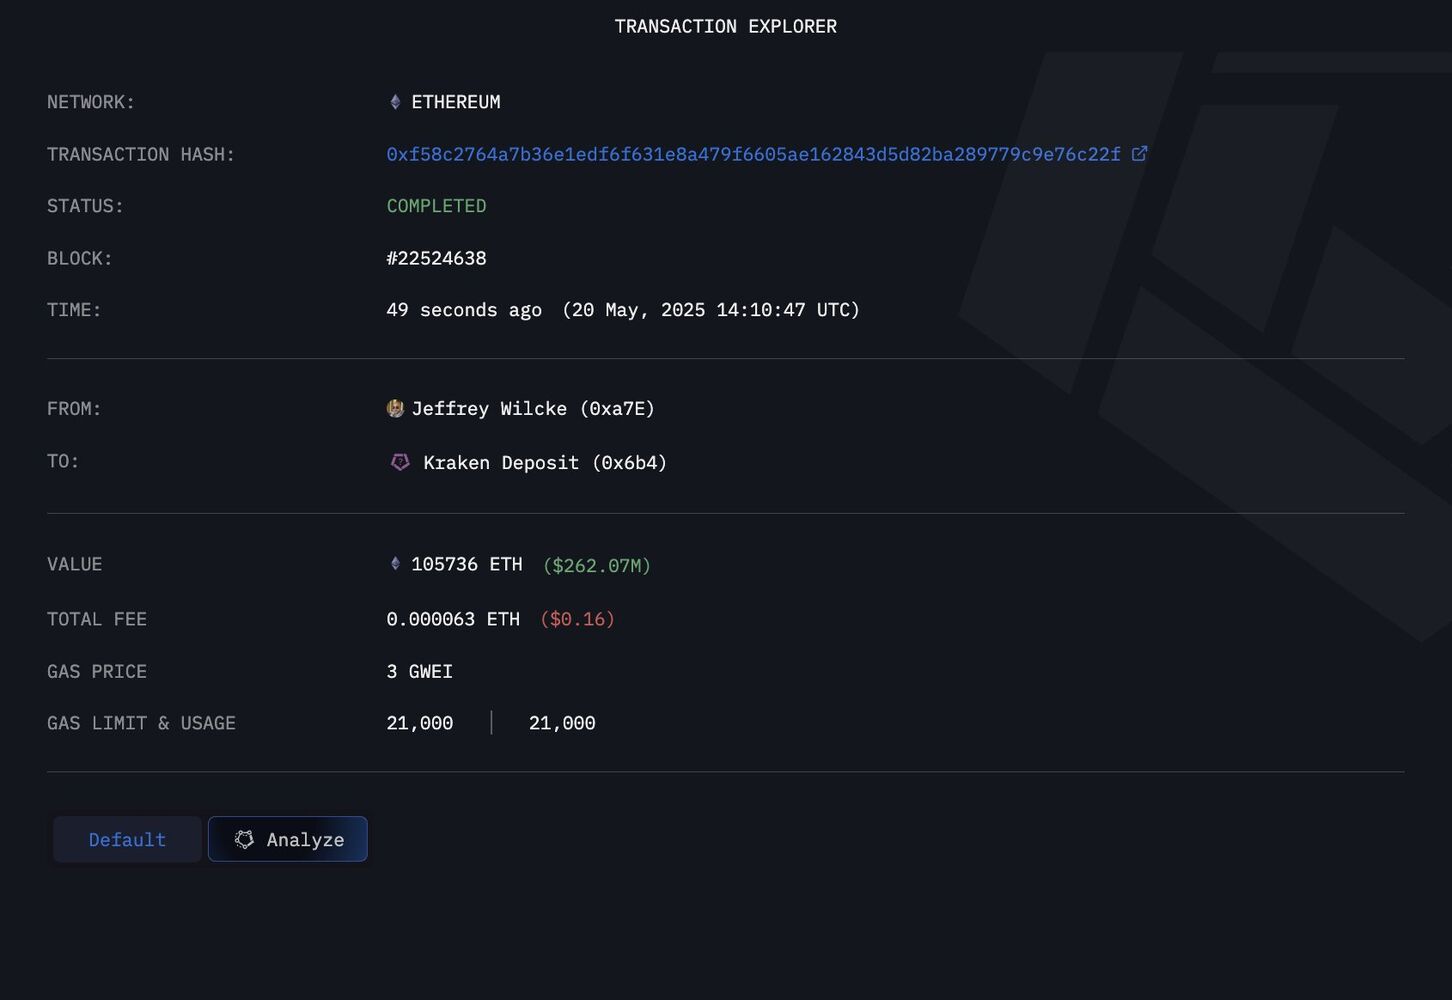Click the Analyze button's icon
Screen dimensions: 1452x1000
tap(244, 839)
